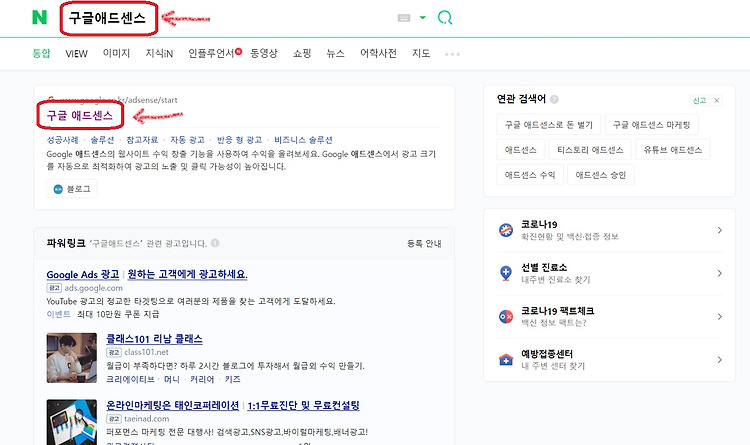Click the green search magnifier icon
This screenshot has height=445, width=750.
(445, 18)
